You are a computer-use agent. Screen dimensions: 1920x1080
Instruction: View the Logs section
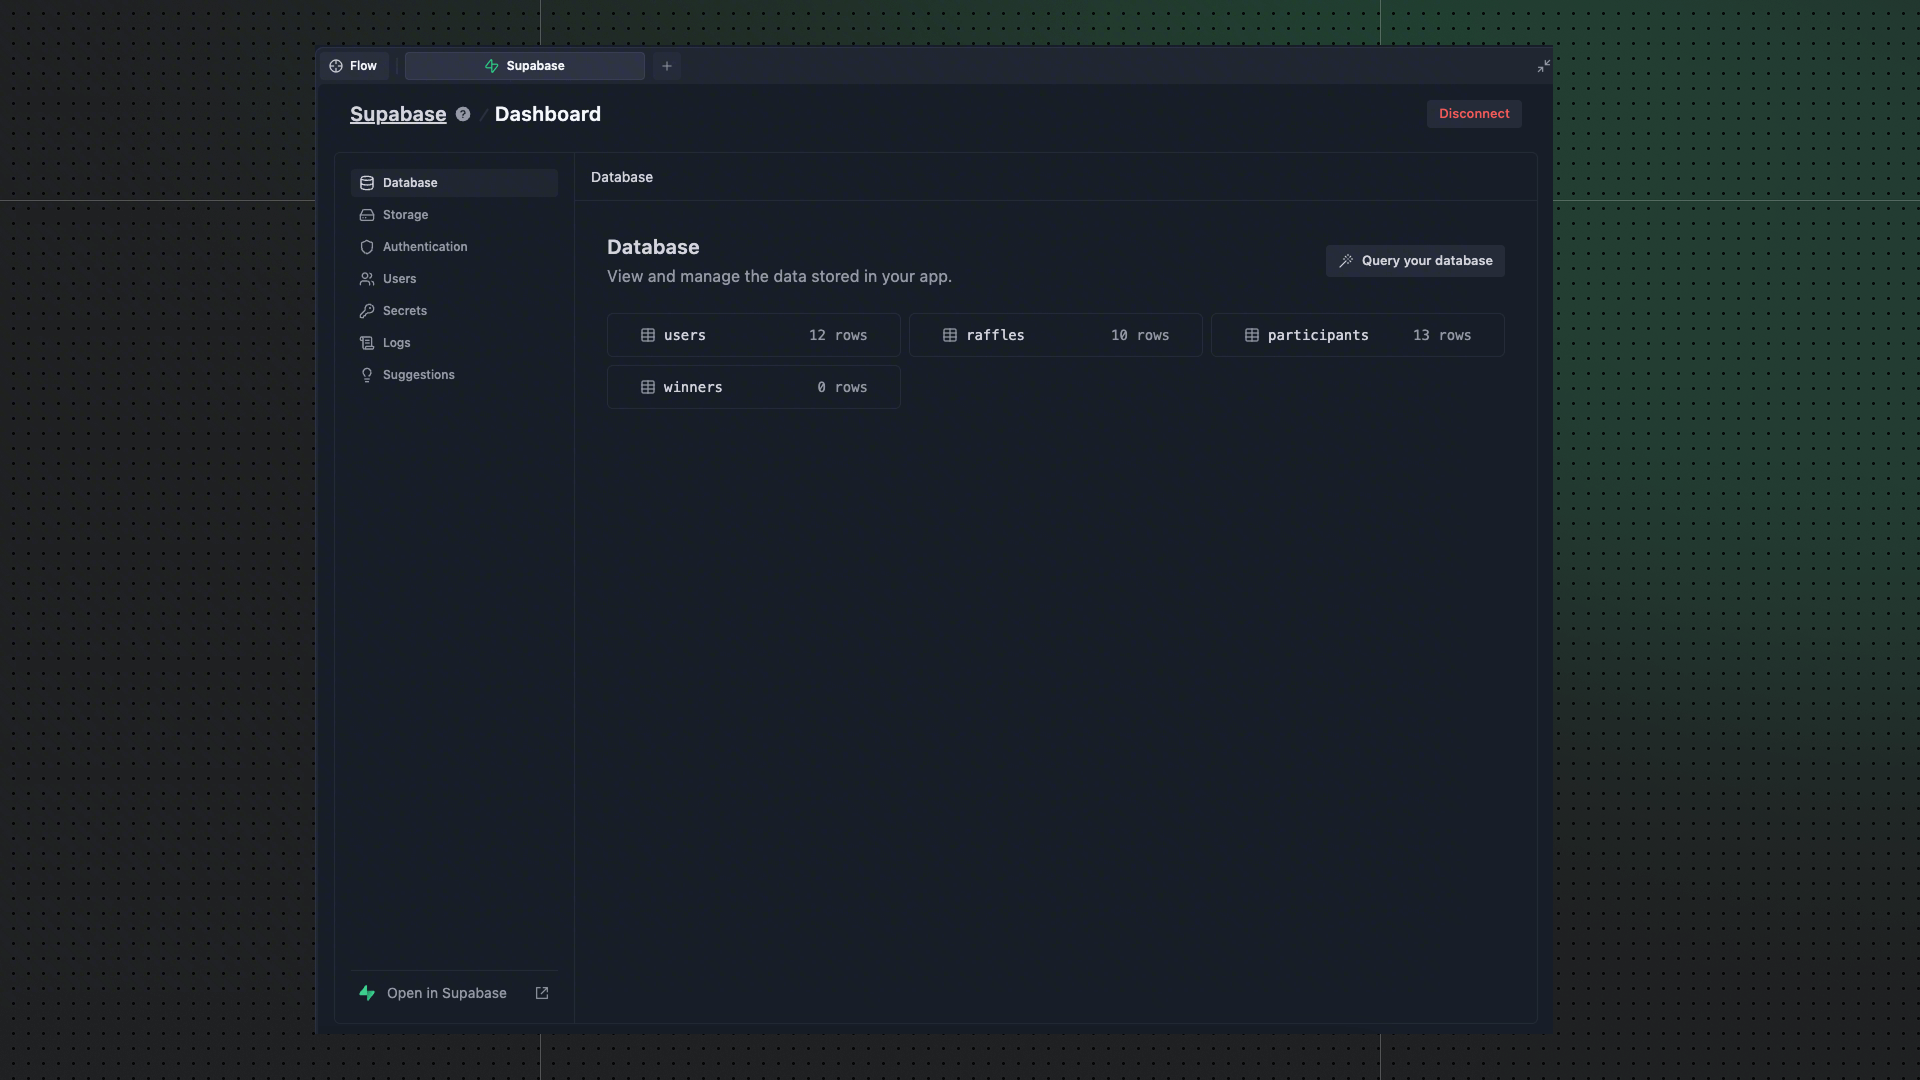point(395,342)
